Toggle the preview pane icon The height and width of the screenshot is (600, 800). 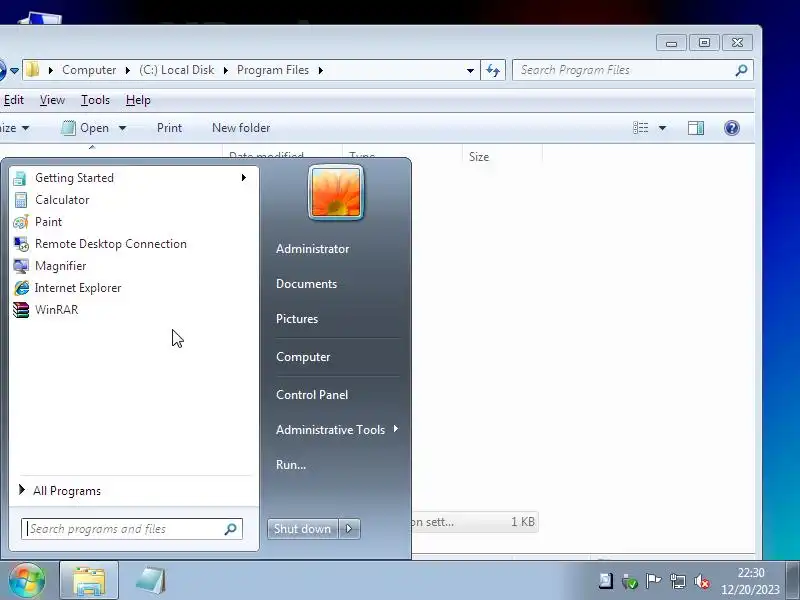[x=696, y=128]
